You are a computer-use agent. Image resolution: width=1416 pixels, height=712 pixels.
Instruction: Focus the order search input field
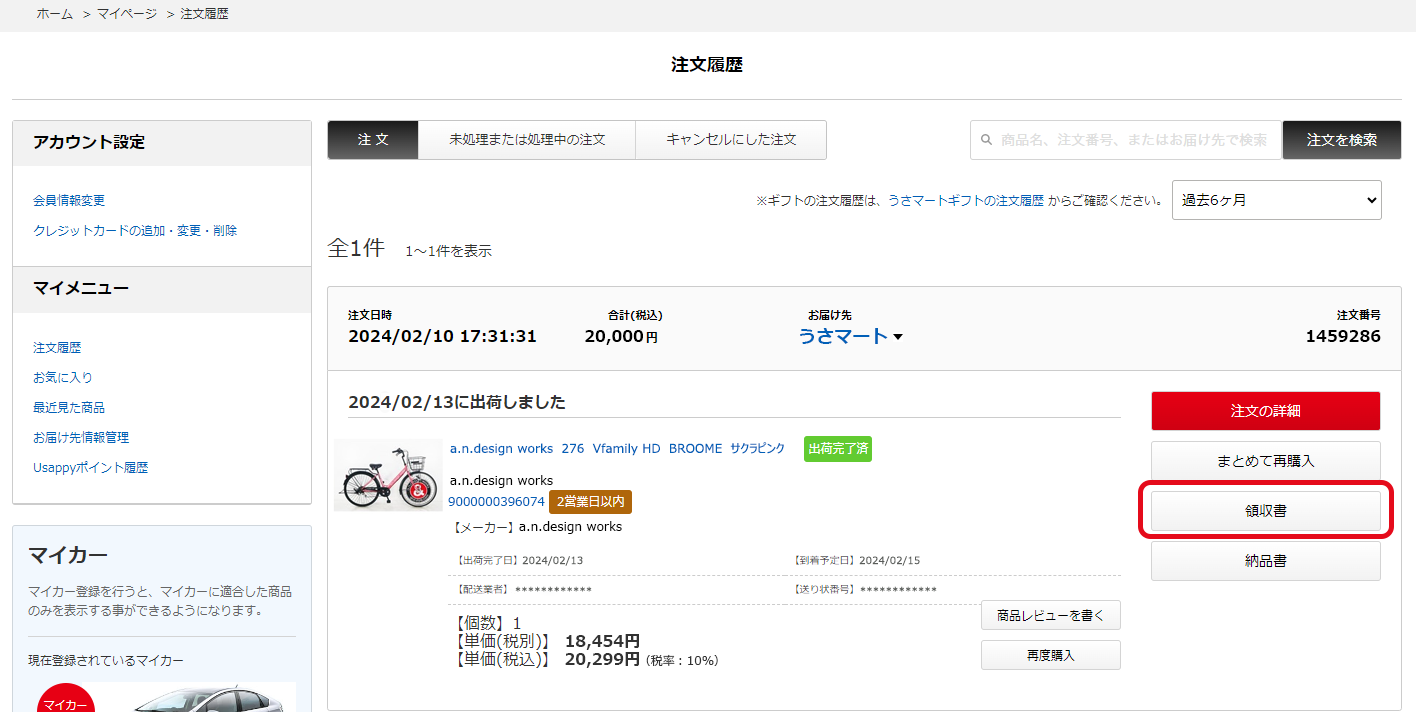click(1126, 140)
